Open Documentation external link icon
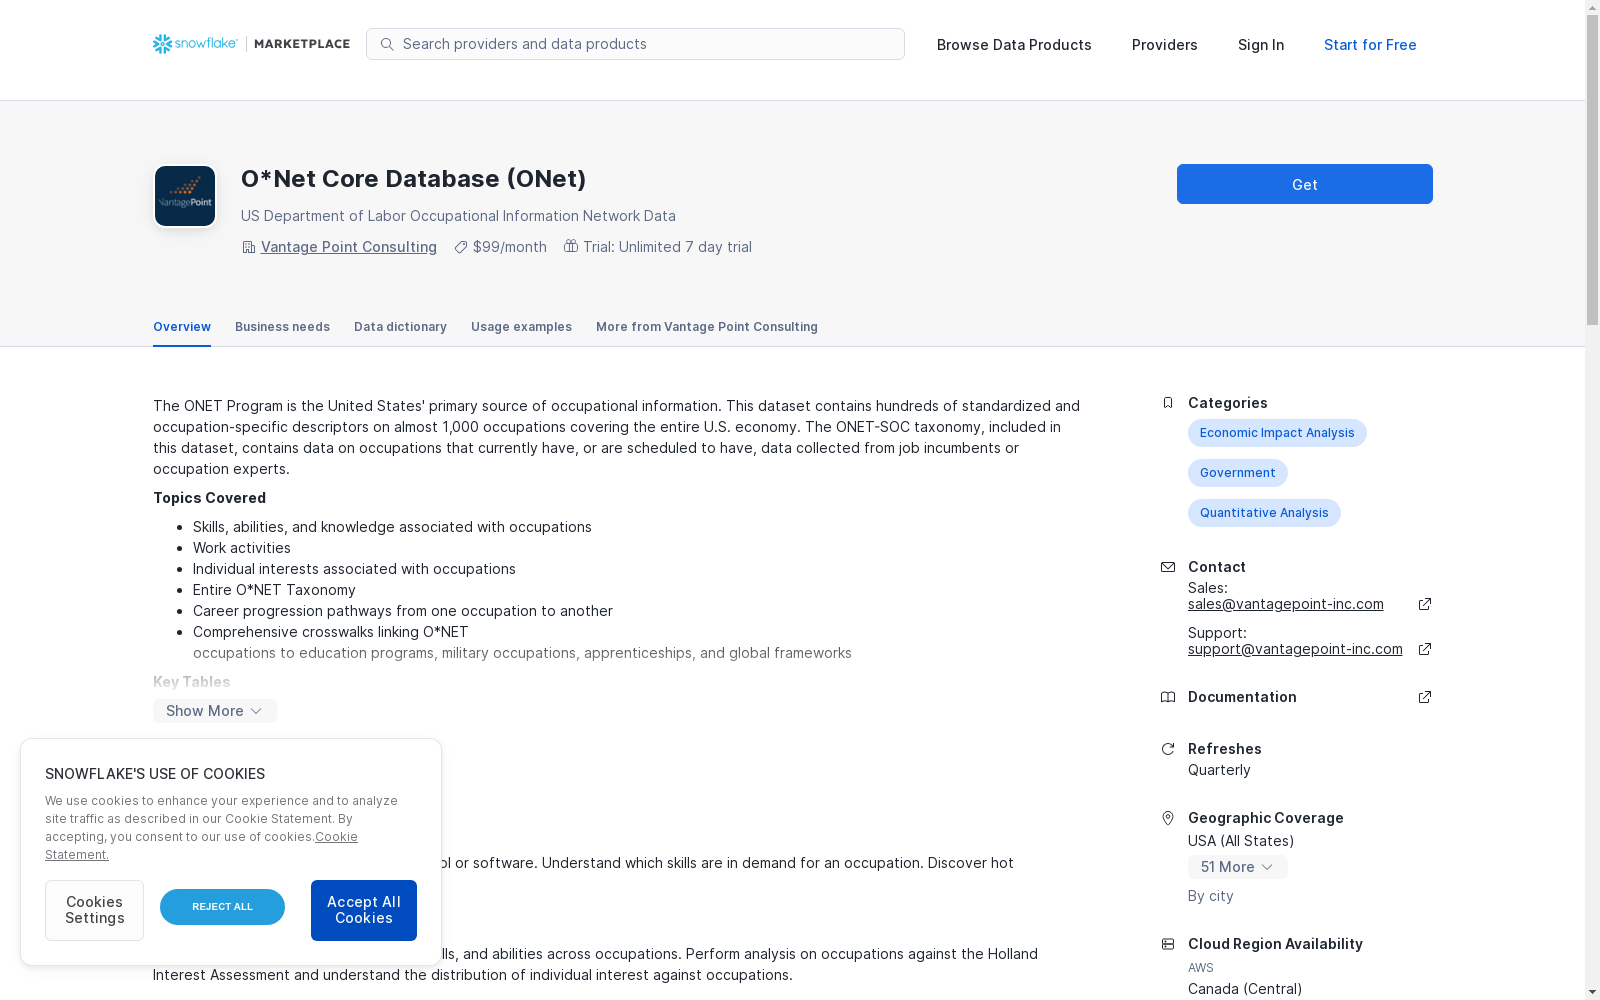 (1425, 697)
